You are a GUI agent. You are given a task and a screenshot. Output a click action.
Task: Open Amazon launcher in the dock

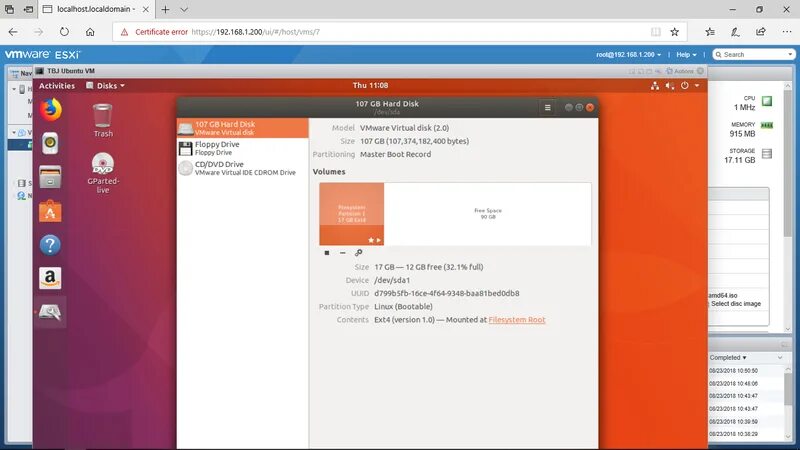point(50,279)
